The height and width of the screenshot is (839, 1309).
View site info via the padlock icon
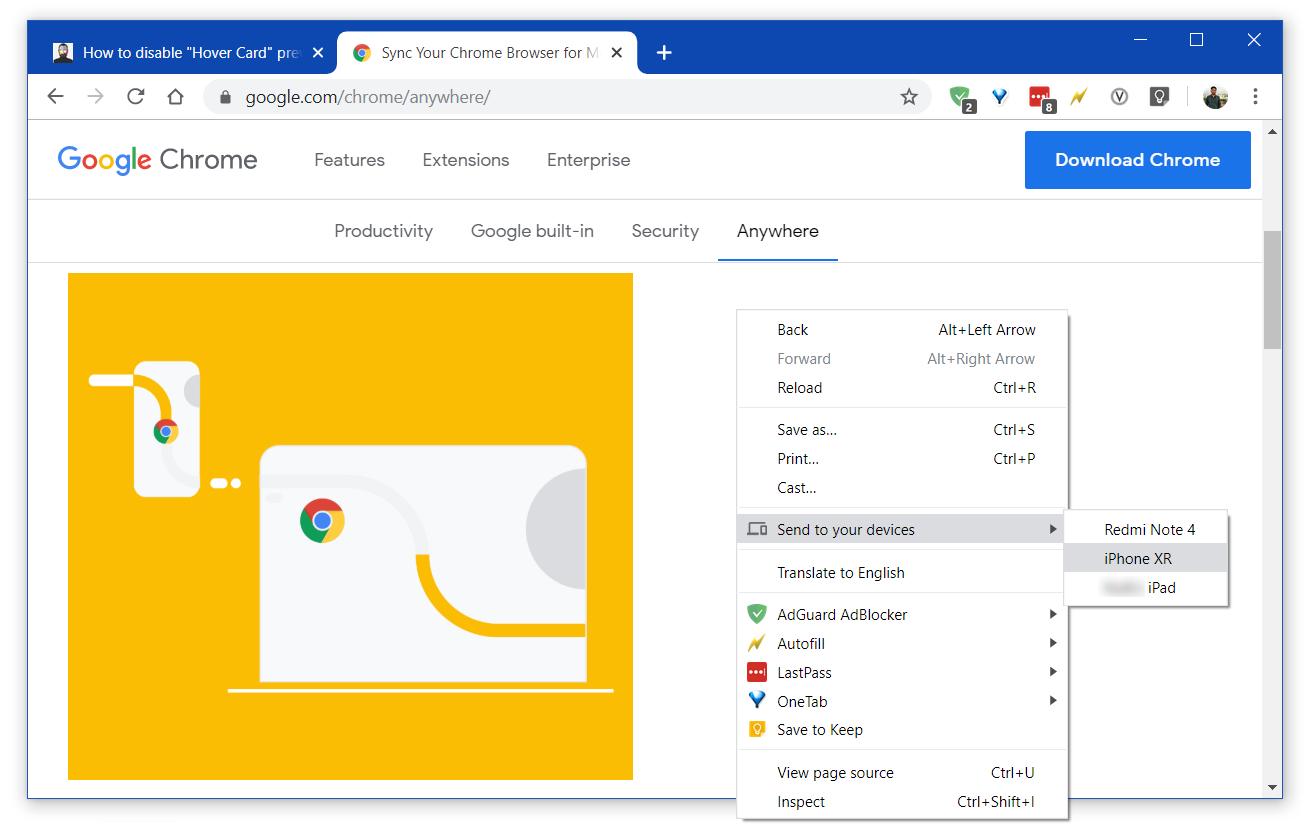click(225, 97)
